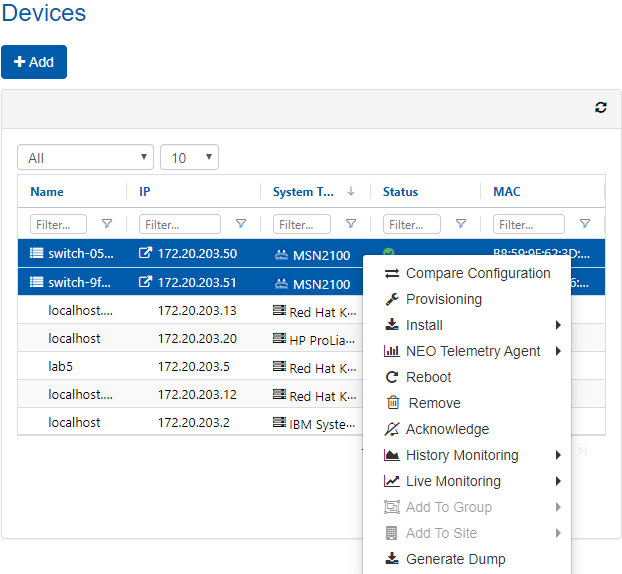The image size is (622, 574).
Task: Click the Add button
Action: pos(34,62)
